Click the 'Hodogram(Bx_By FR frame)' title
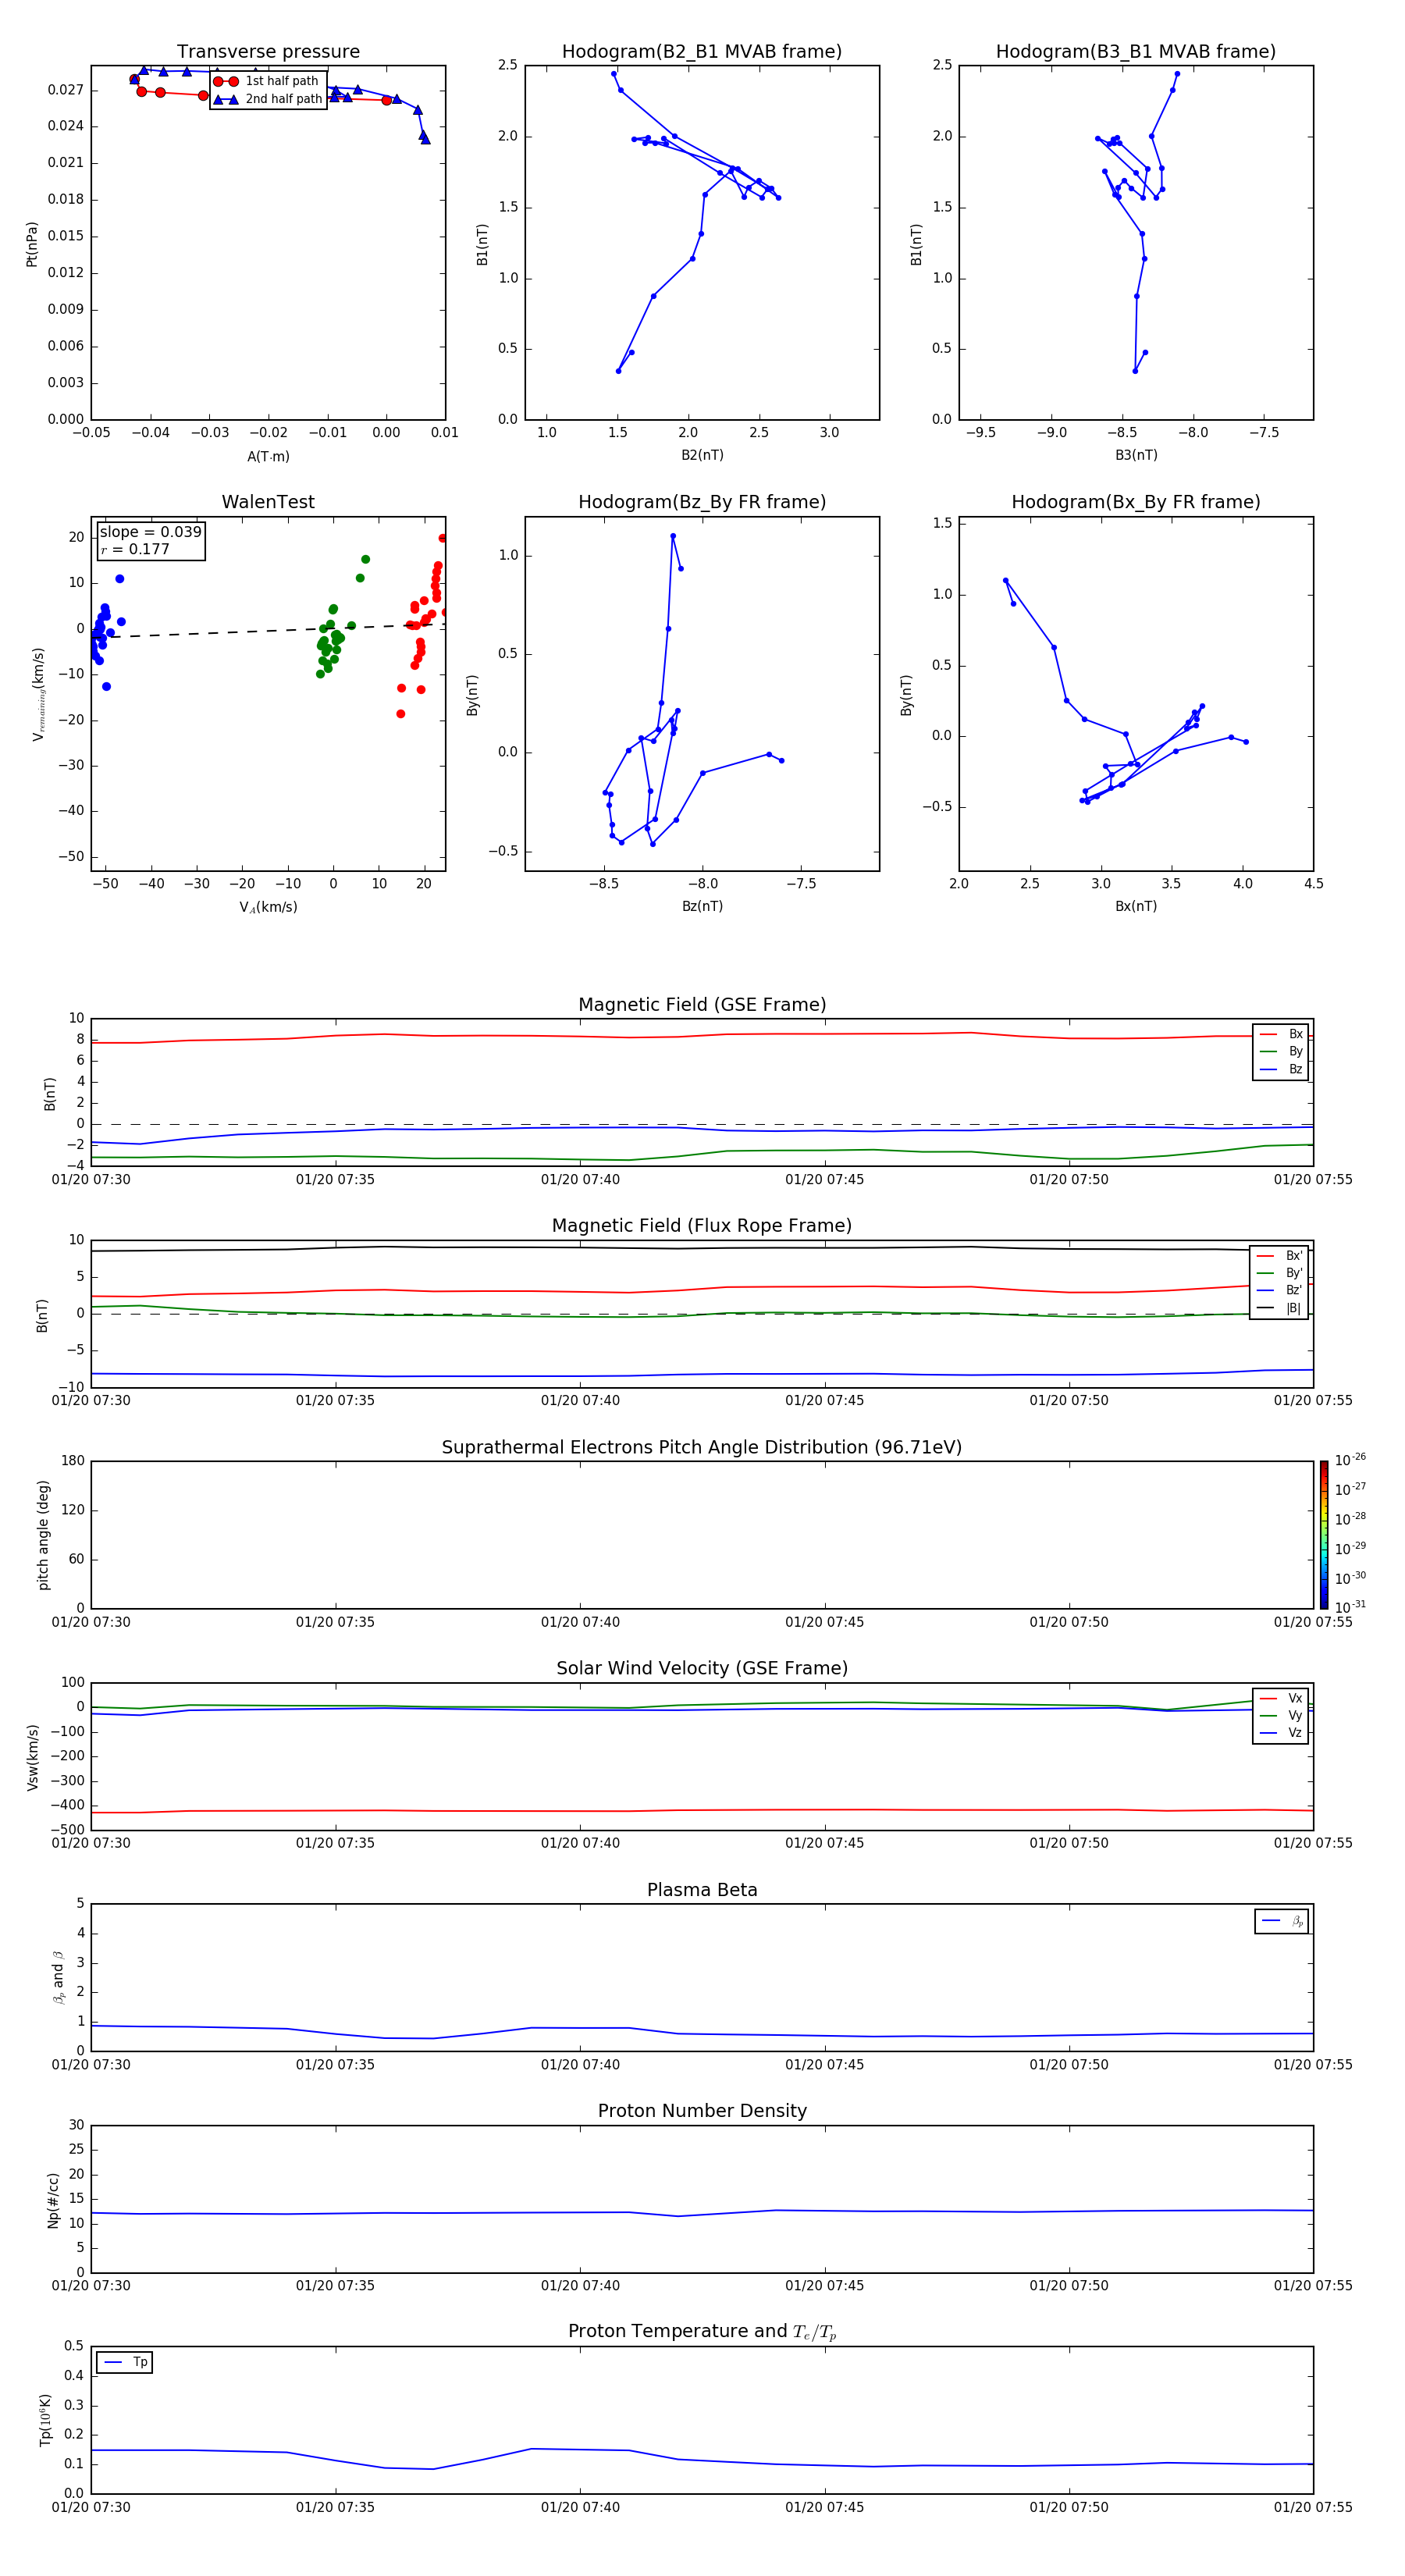The image size is (1405, 2576). click(1136, 502)
